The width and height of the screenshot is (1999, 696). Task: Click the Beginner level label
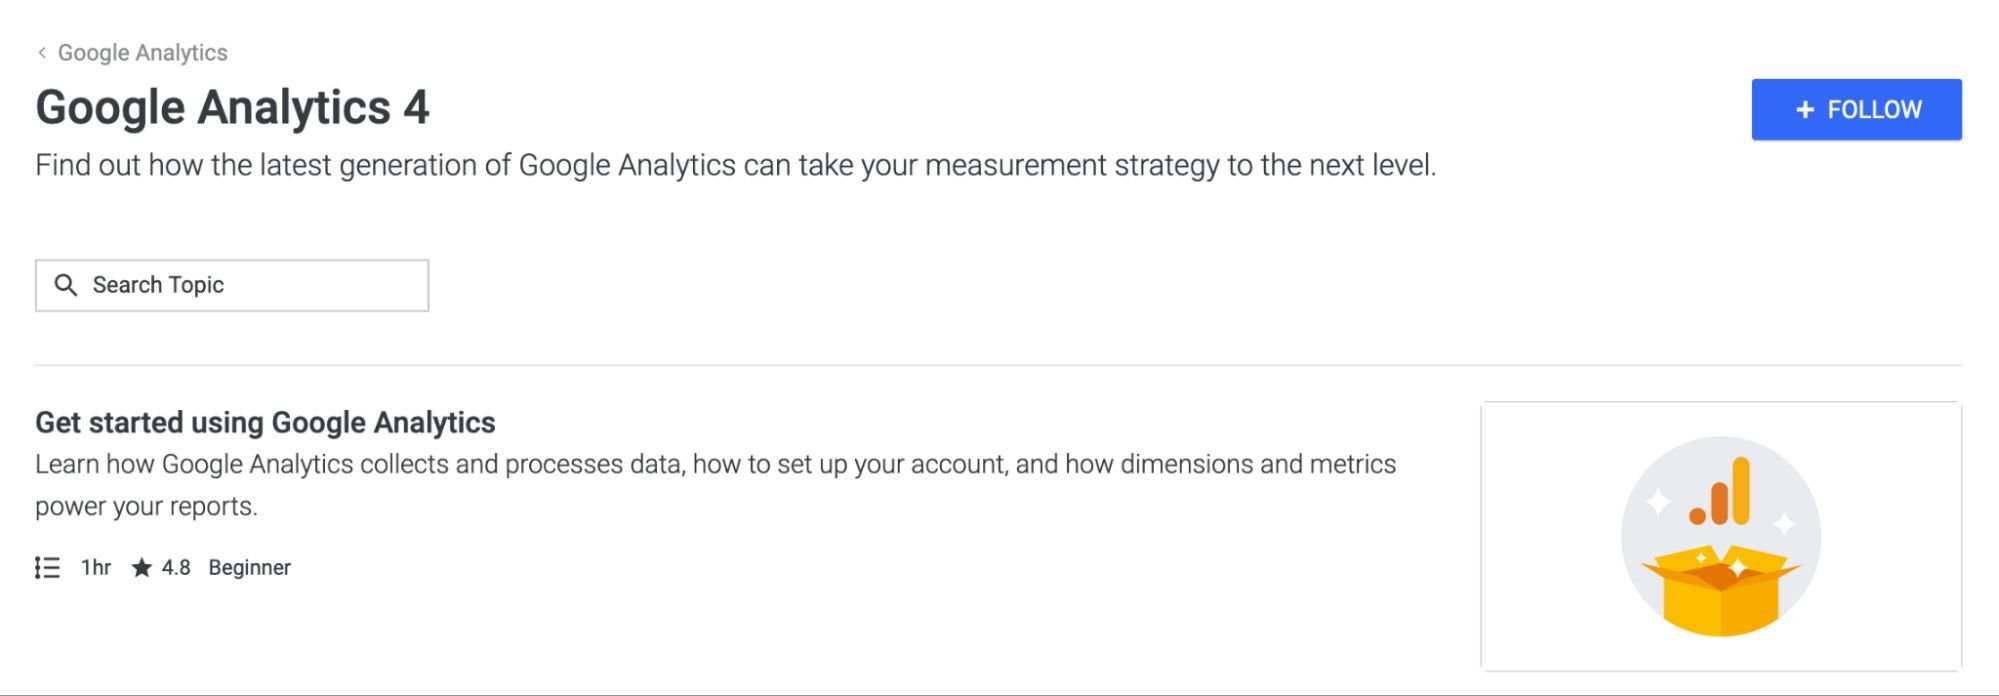pos(249,568)
